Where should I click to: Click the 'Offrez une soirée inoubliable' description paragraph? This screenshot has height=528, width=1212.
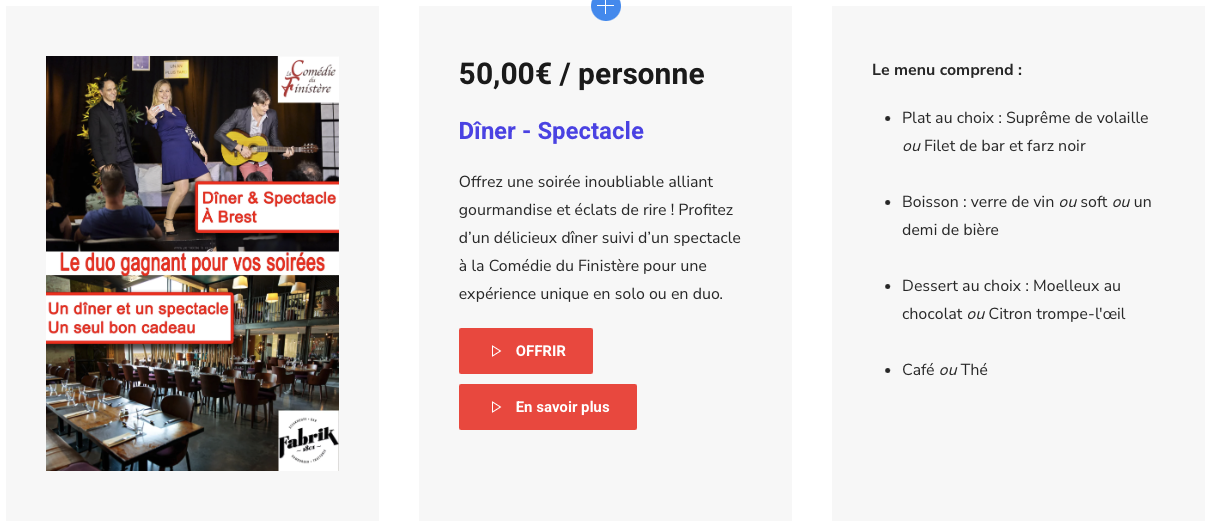(600, 237)
